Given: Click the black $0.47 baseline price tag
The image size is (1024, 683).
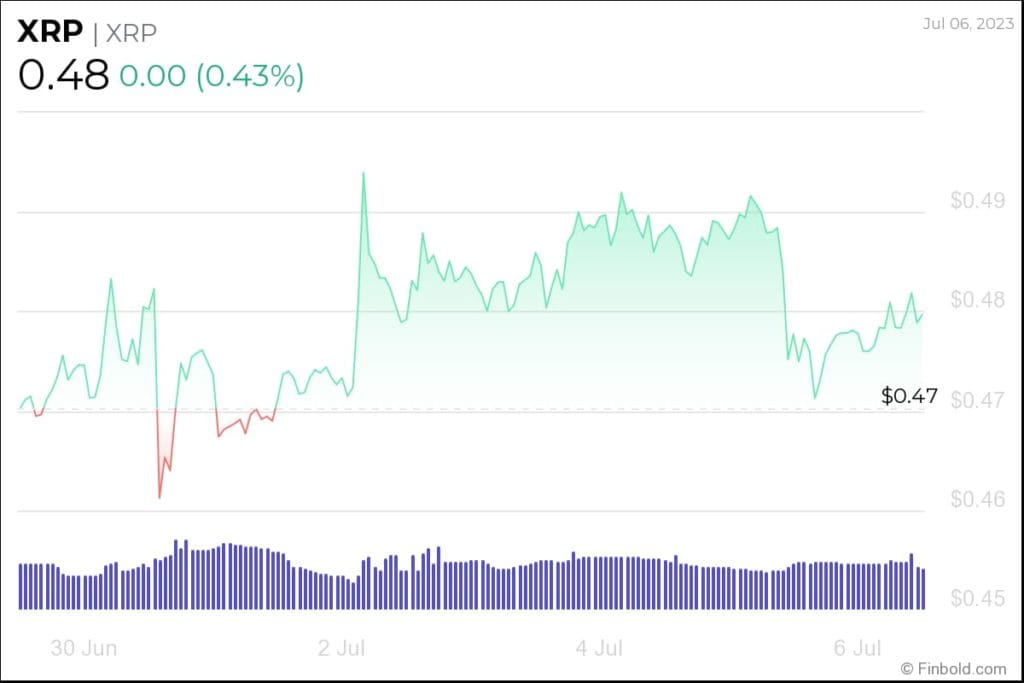Looking at the screenshot, I should (909, 396).
